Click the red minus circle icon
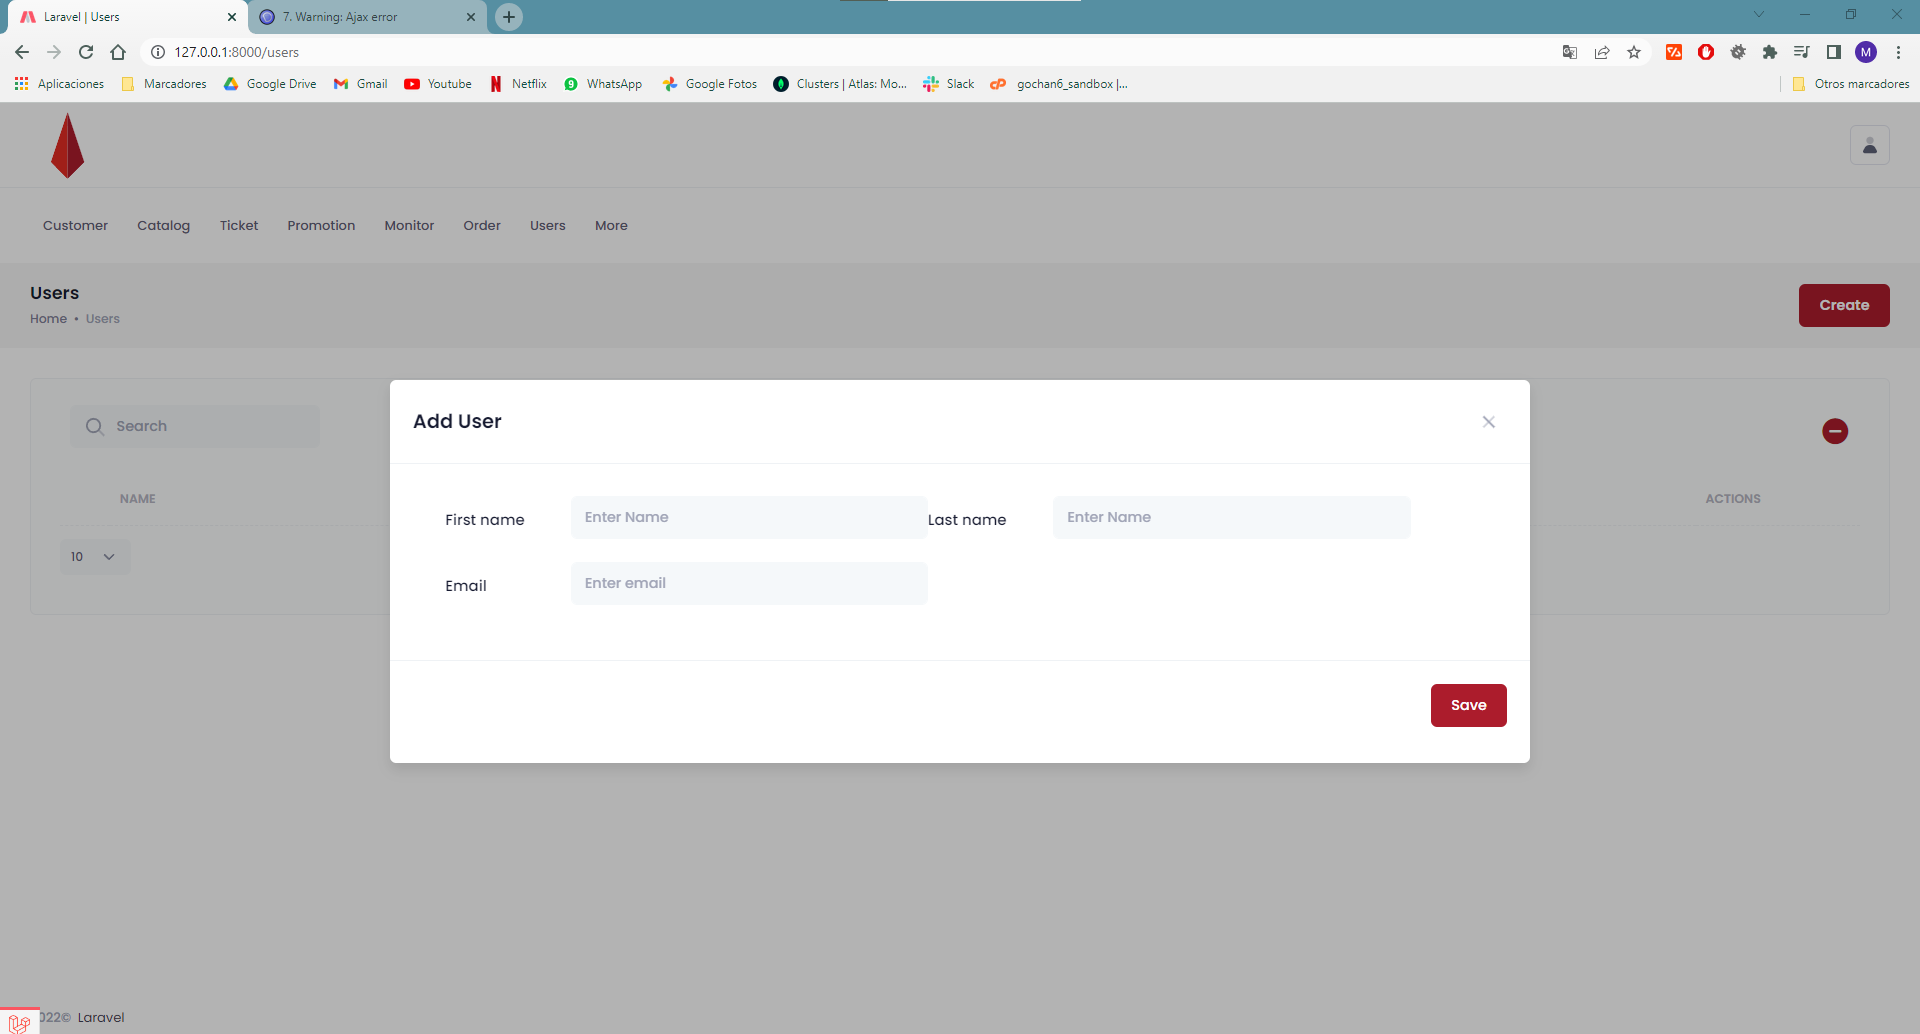The width and height of the screenshot is (1920, 1034). pyautogui.click(x=1834, y=431)
